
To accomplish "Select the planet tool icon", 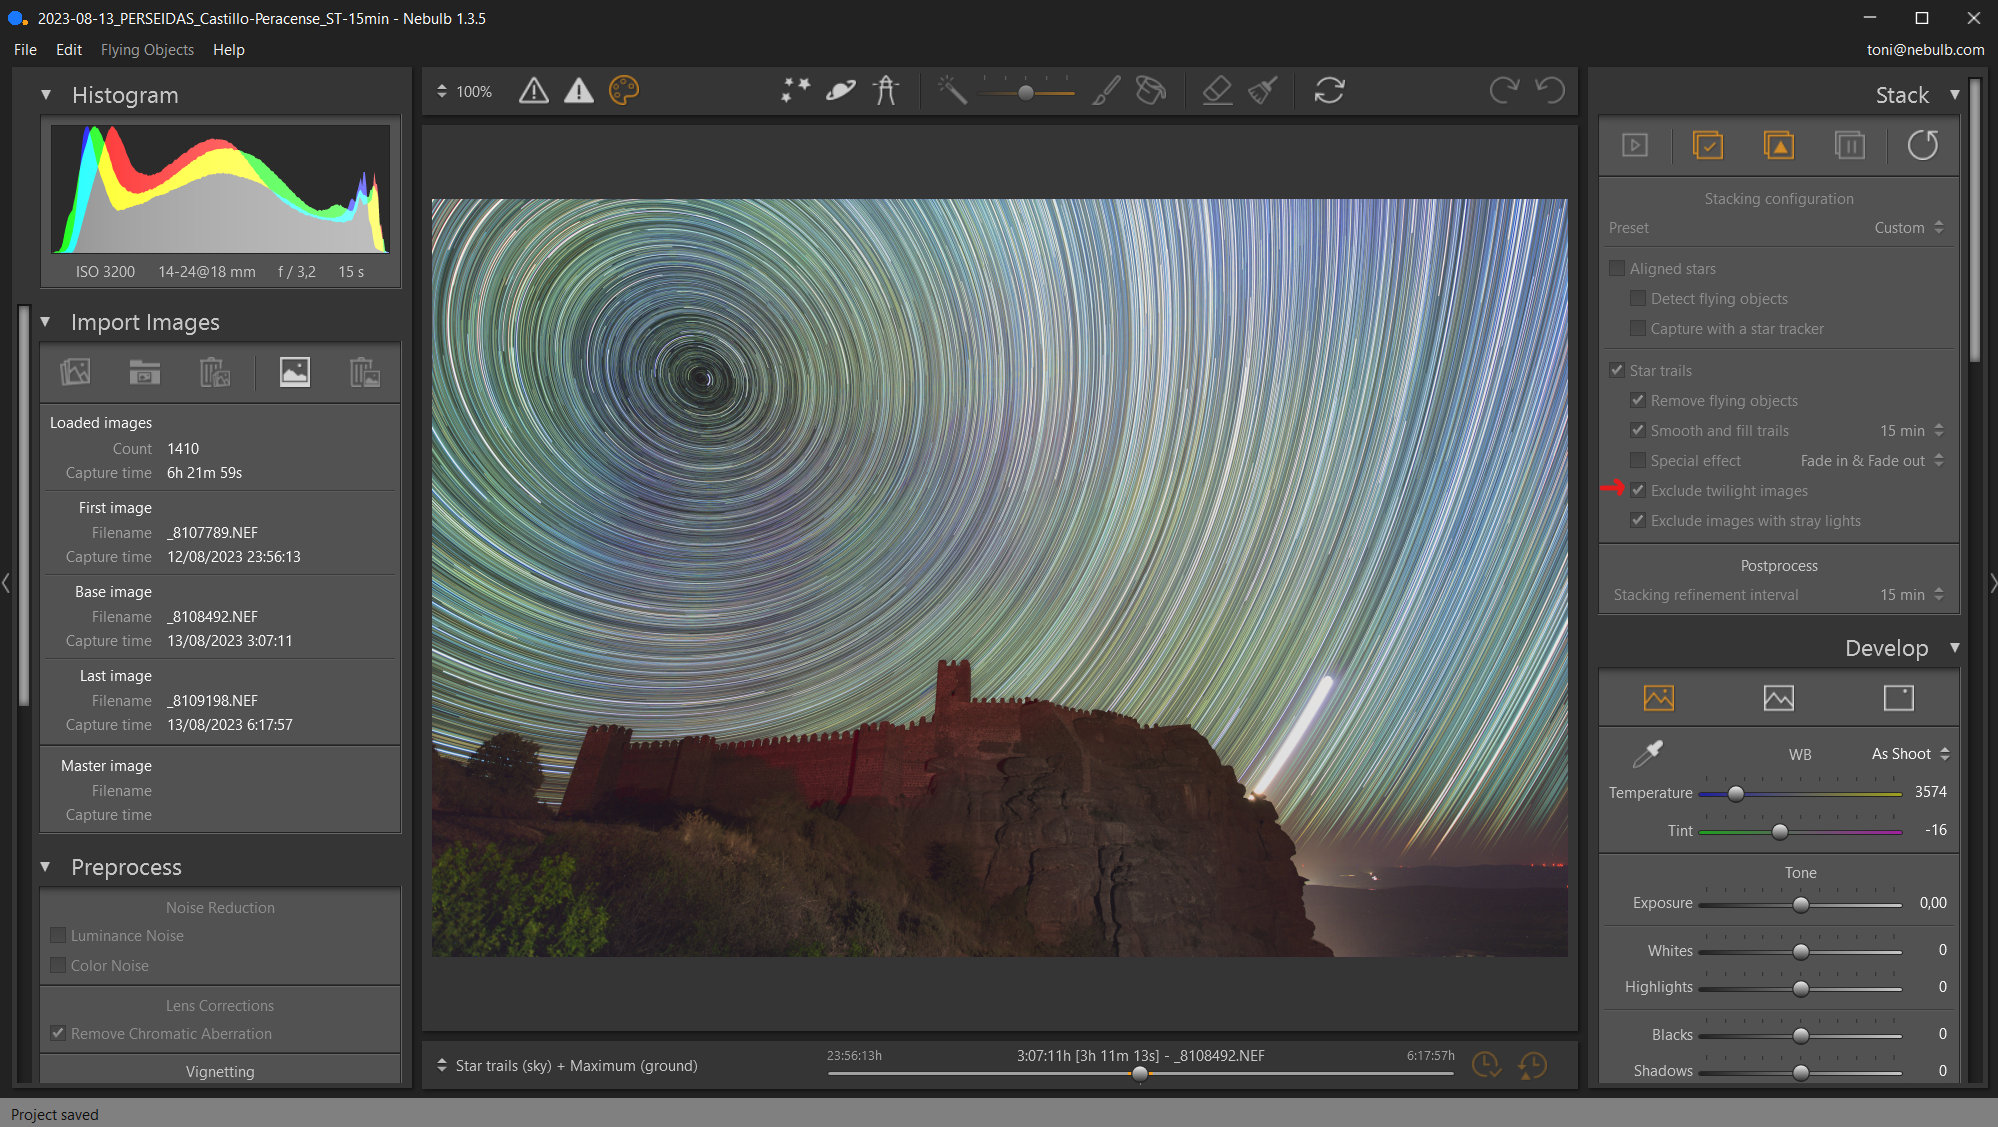I will (x=841, y=91).
